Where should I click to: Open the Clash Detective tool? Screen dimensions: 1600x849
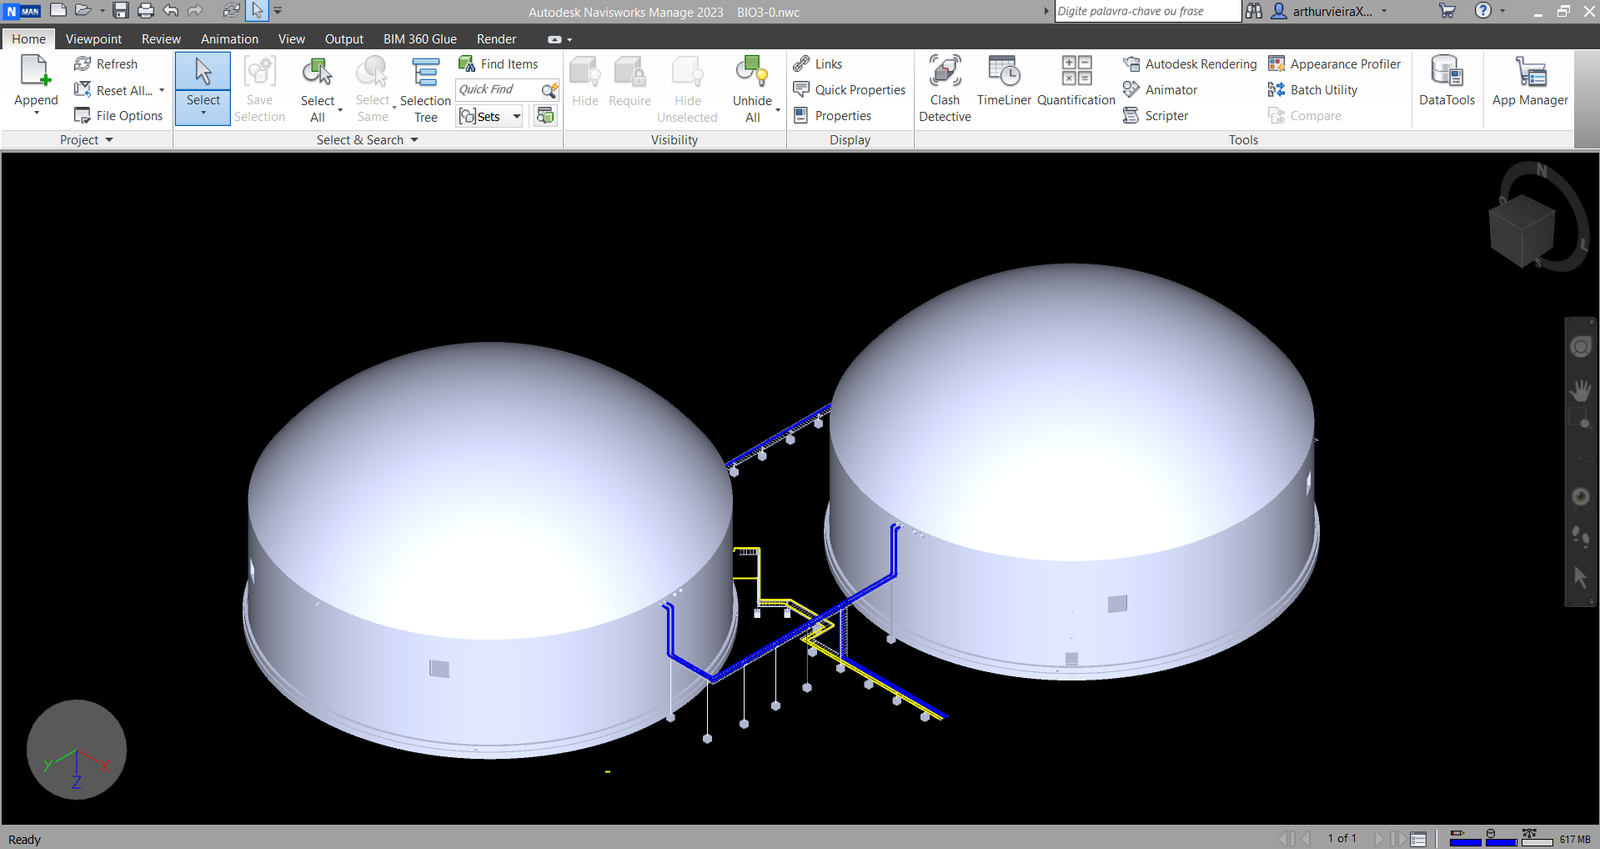click(945, 89)
